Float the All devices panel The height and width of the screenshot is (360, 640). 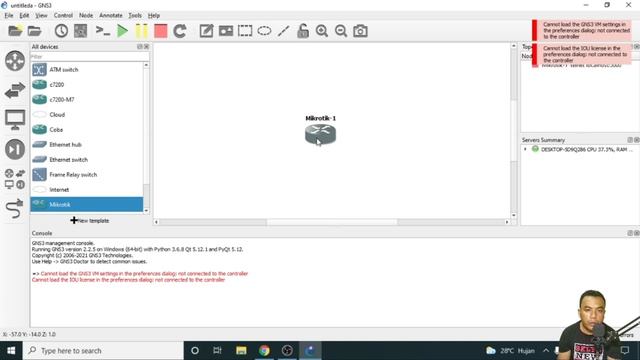140,47
